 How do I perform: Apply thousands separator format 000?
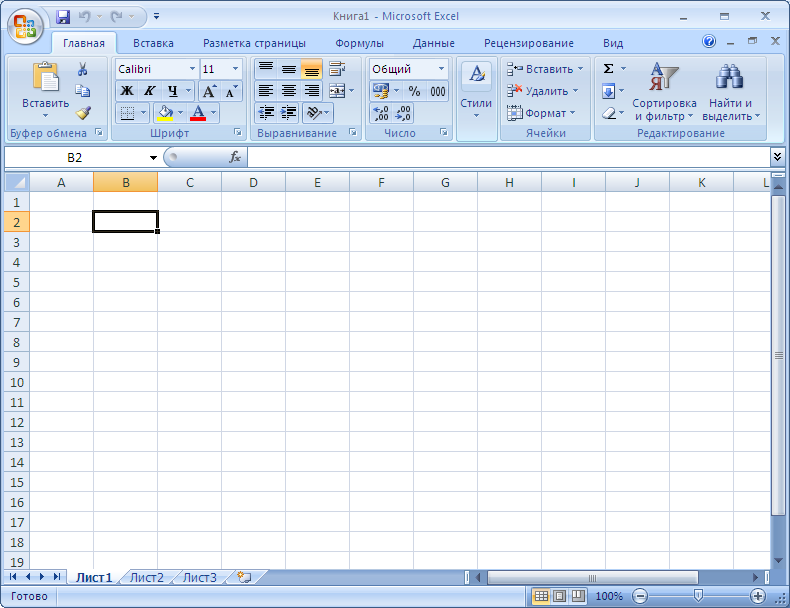[437, 91]
